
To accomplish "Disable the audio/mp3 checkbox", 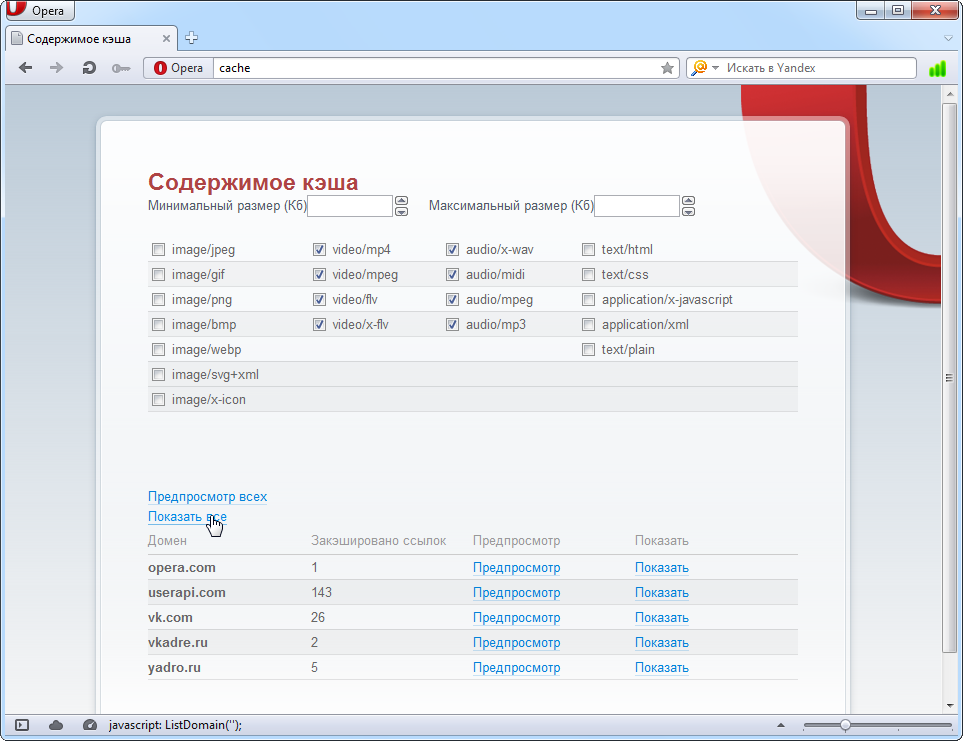I will pyautogui.click(x=453, y=324).
